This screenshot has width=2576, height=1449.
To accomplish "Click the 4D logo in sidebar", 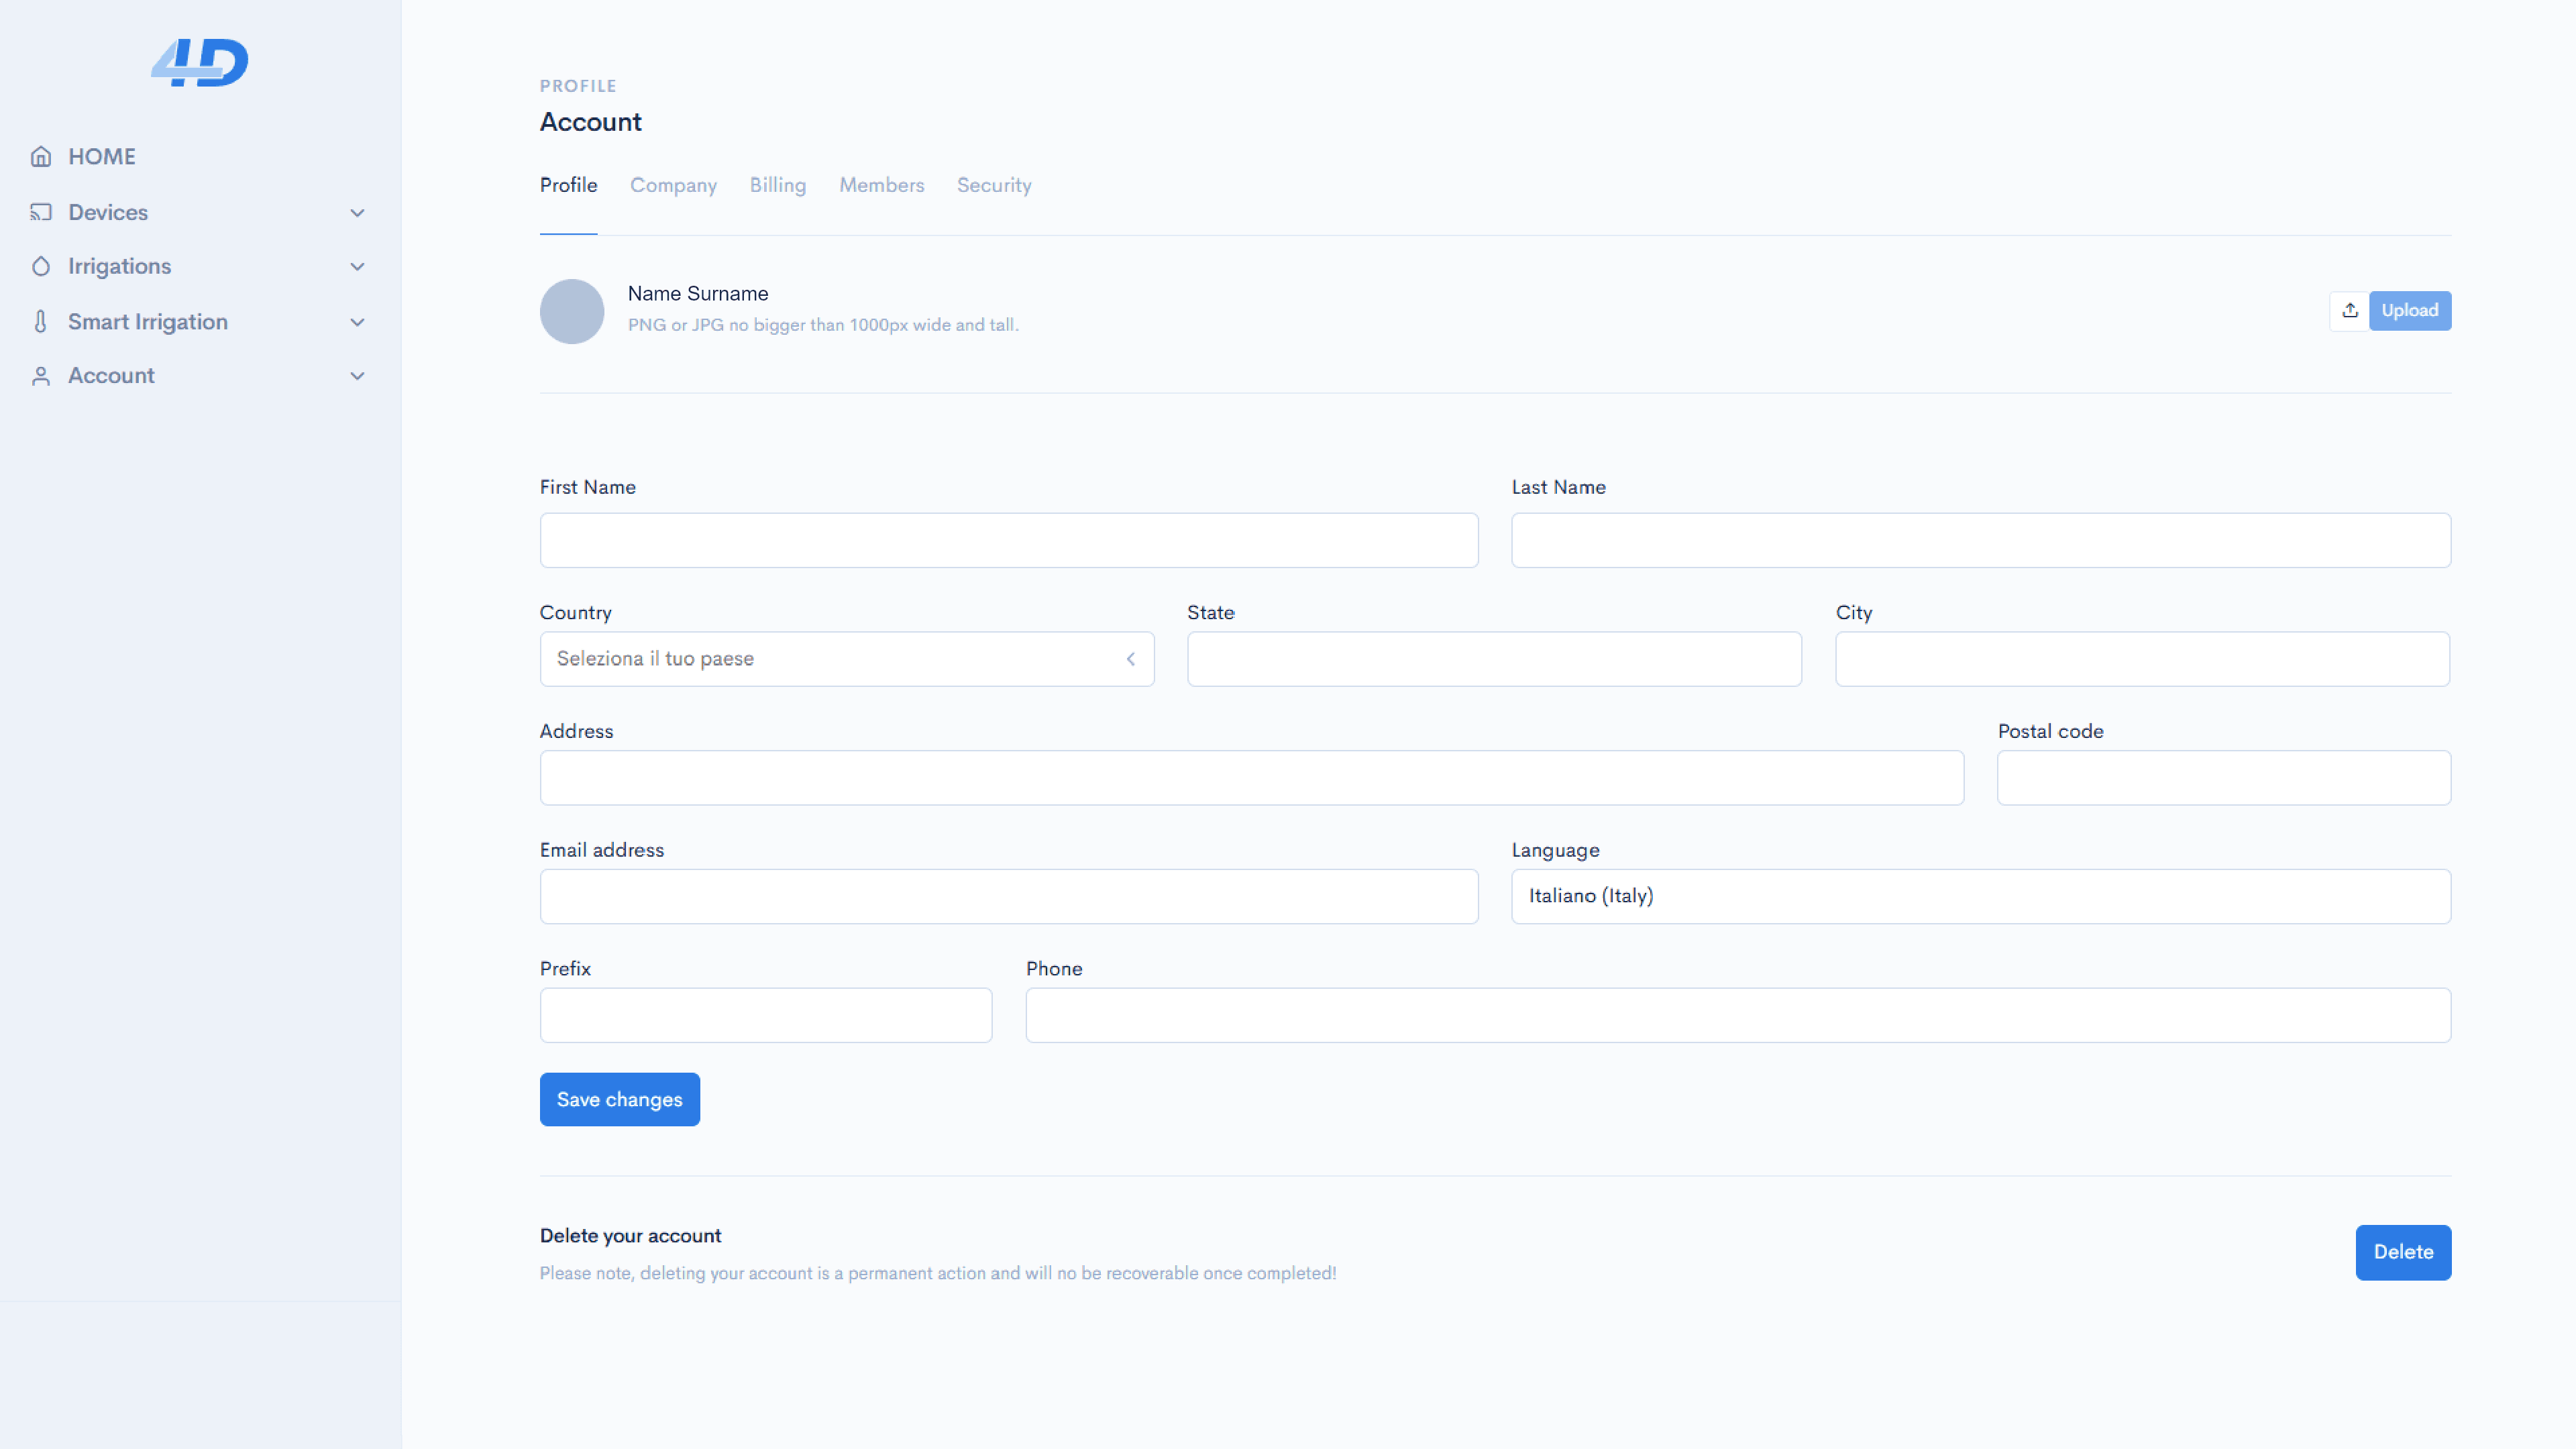I will click(x=200, y=63).
